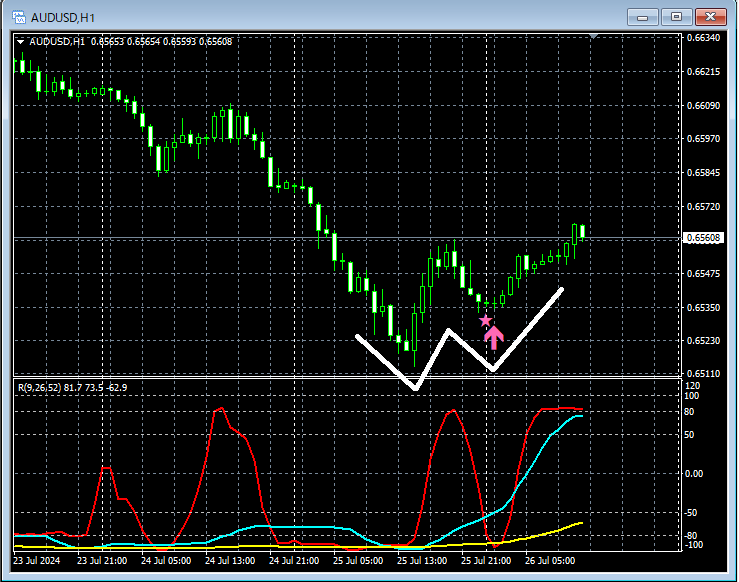Click the 0.65720 price scale label

pos(704,206)
